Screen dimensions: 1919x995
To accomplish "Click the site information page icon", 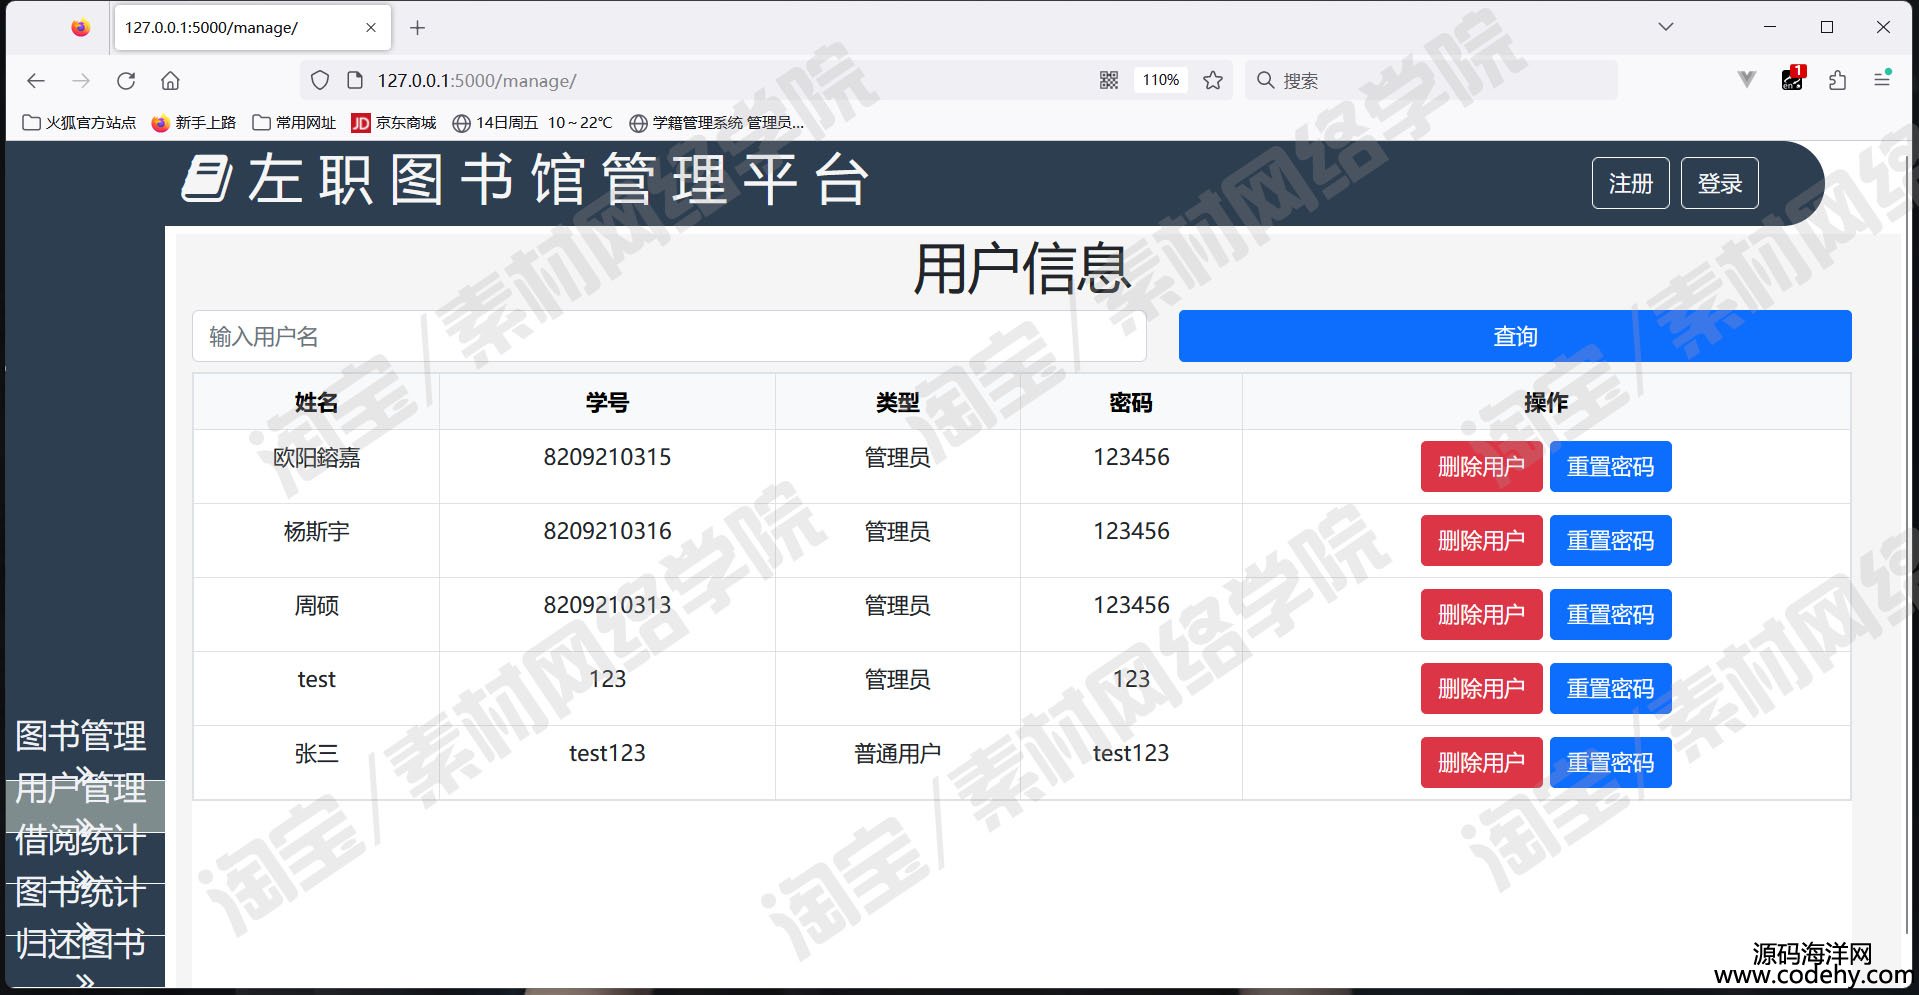I will (354, 81).
